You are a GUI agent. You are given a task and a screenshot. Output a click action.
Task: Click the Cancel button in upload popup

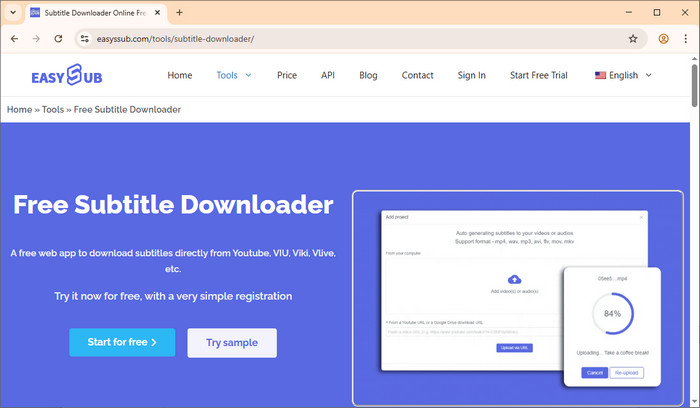pyautogui.click(x=594, y=373)
